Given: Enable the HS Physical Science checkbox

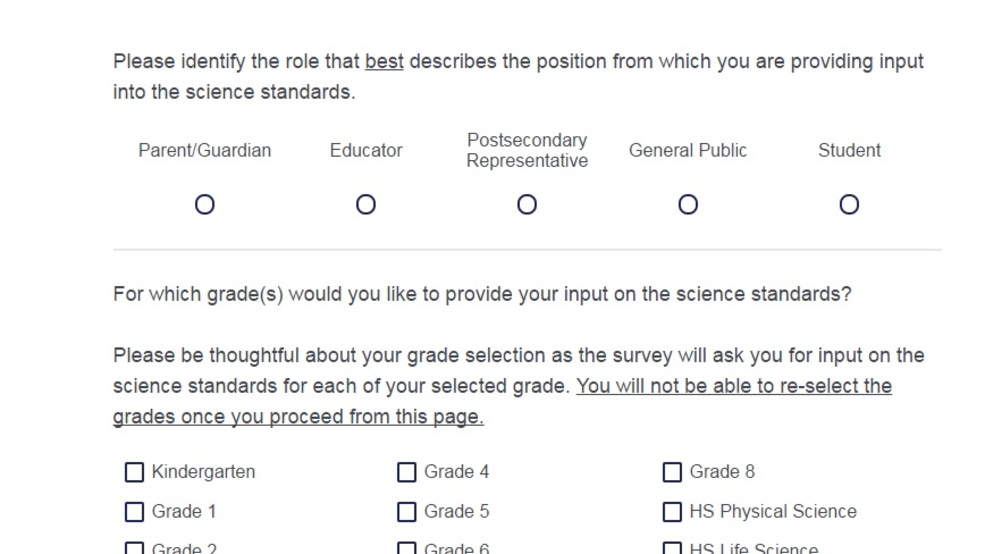Looking at the screenshot, I should pos(672,512).
